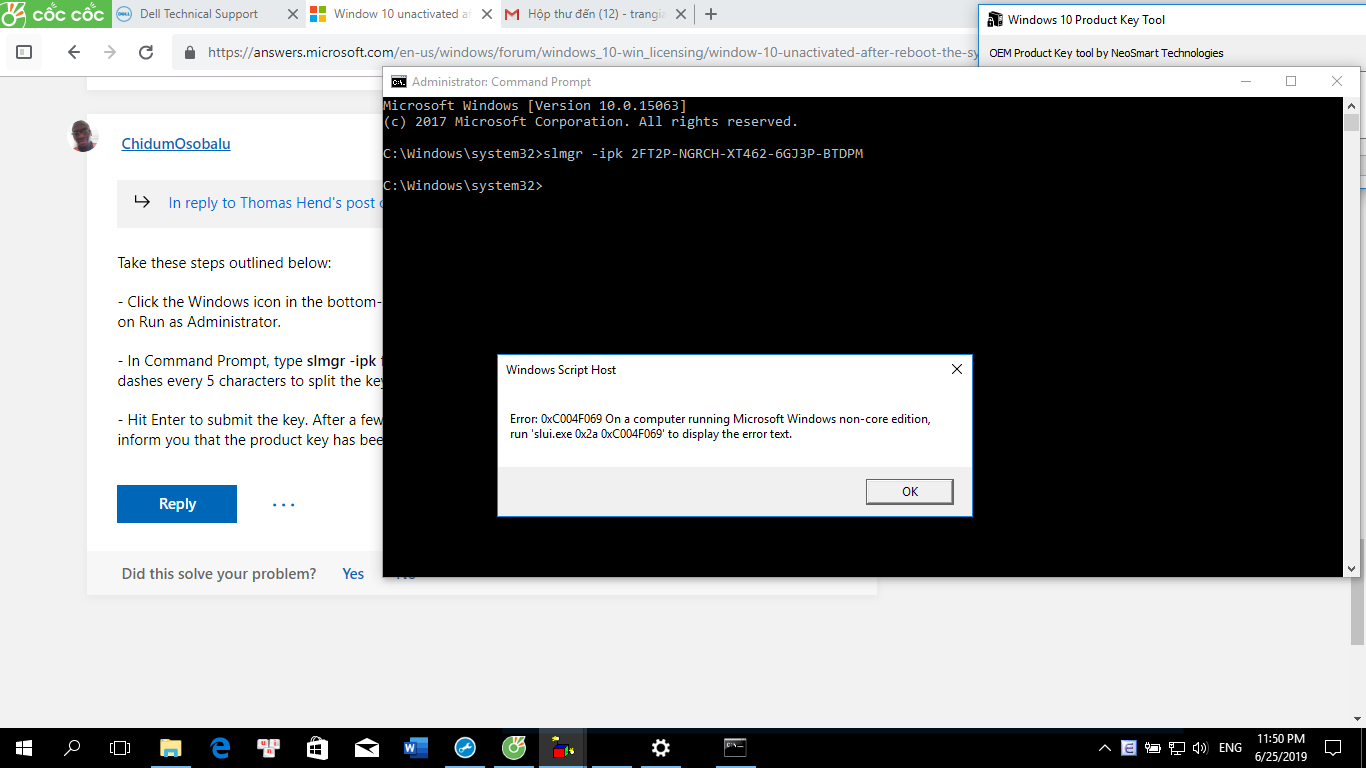Answer Yes to Did this solve your problem
1366x768 pixels.
353,574
